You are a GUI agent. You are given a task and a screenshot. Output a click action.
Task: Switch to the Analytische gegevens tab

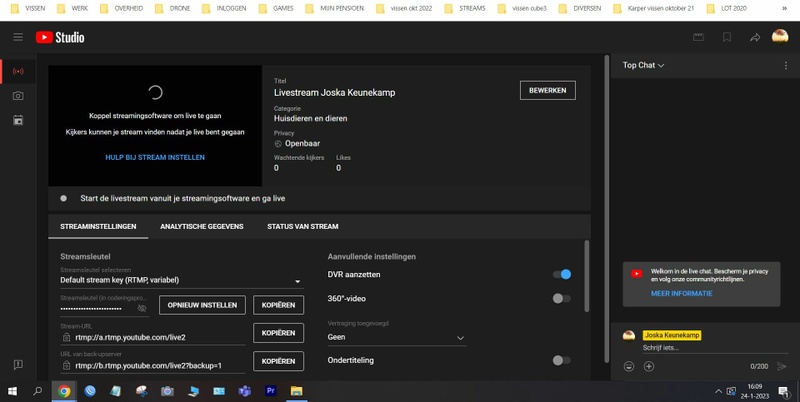point(202,226)
